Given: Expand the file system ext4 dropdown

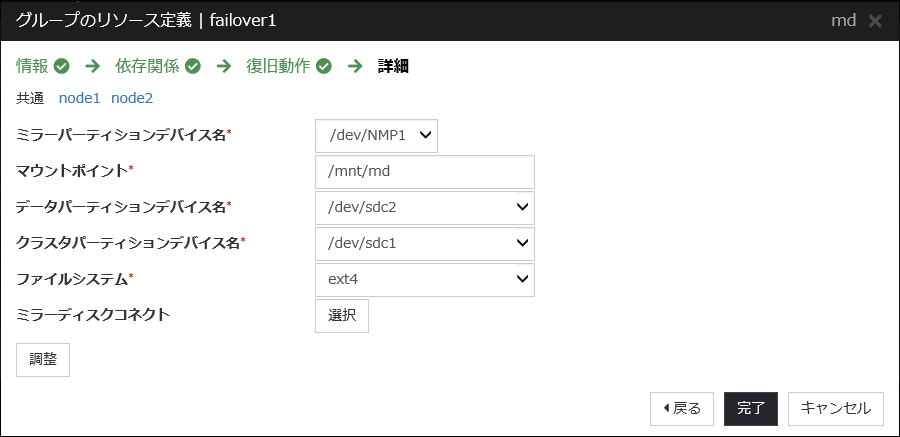Looking at the screenshot, I should pyautogui.click(x=424, y=279).
